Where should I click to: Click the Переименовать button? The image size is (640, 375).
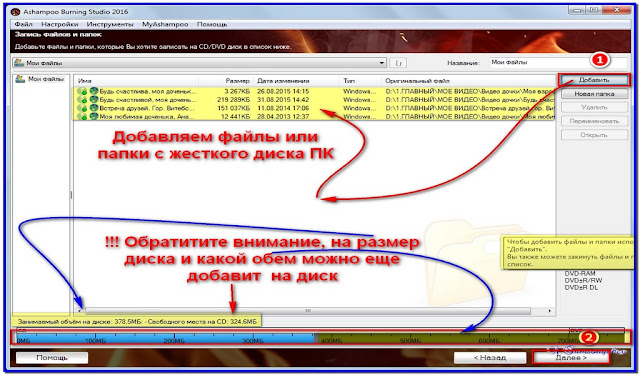(594, 121)
